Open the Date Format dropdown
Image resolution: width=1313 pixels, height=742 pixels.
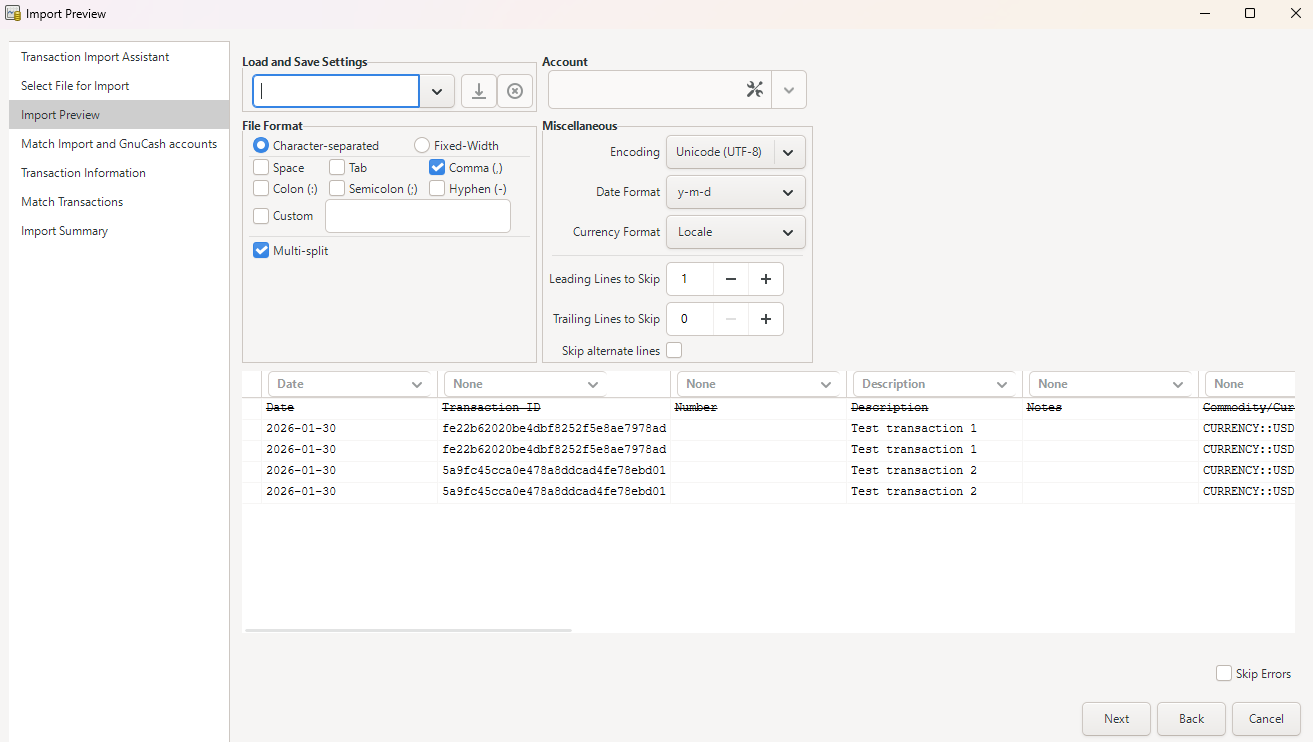click(735, 192)
